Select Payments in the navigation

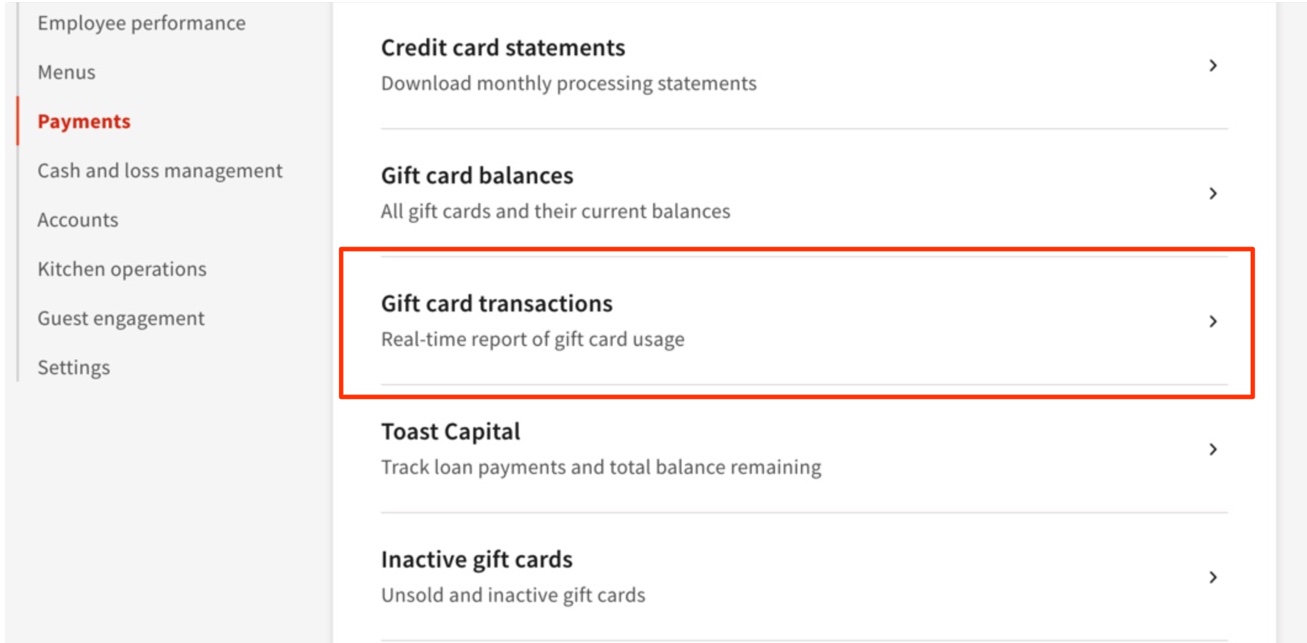click(84, 121)
